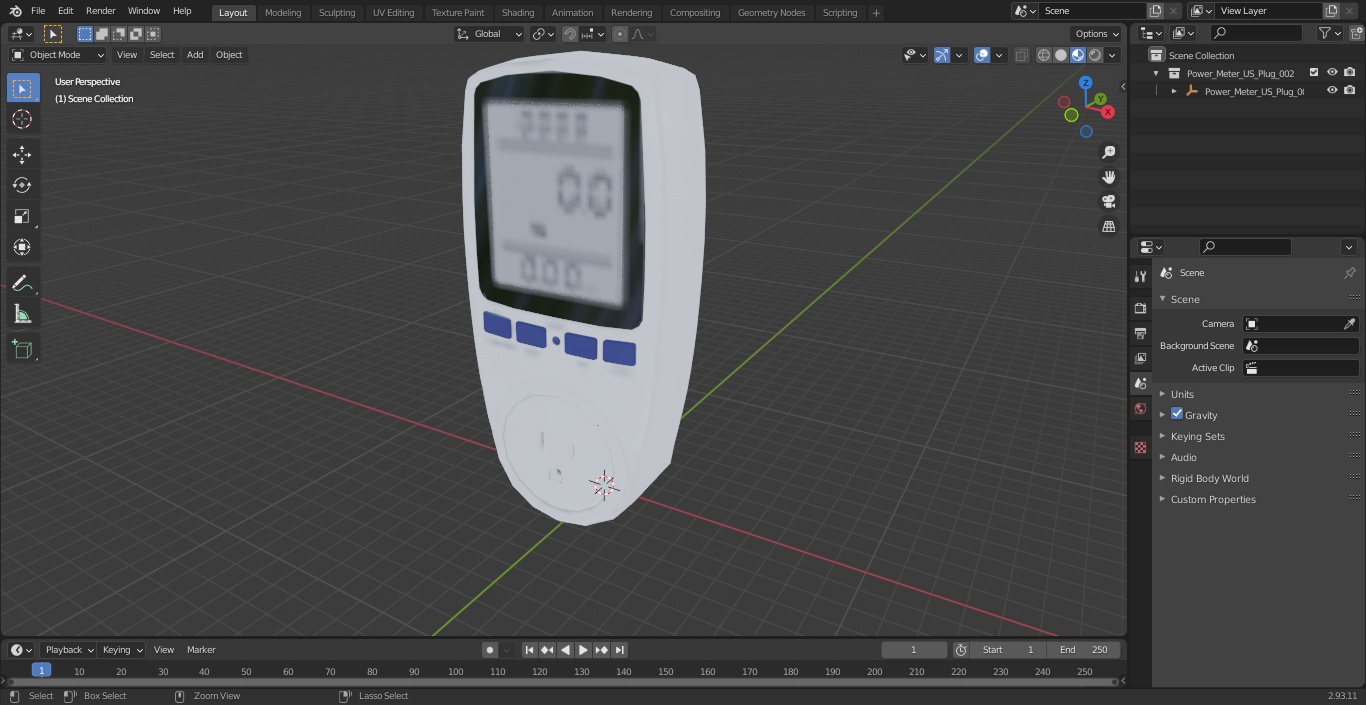
Task: Open the timeline Marker menu
Action: 201,650
